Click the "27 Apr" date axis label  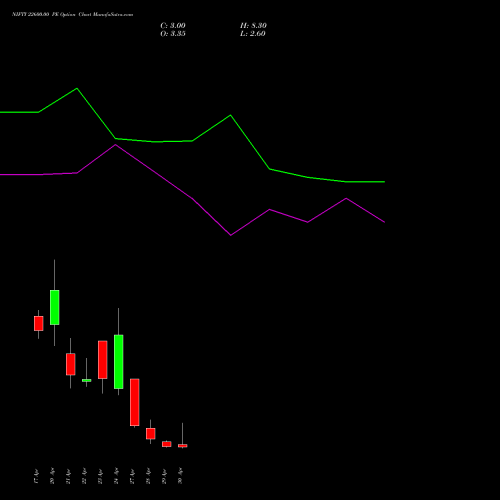[x=132, y=476]
